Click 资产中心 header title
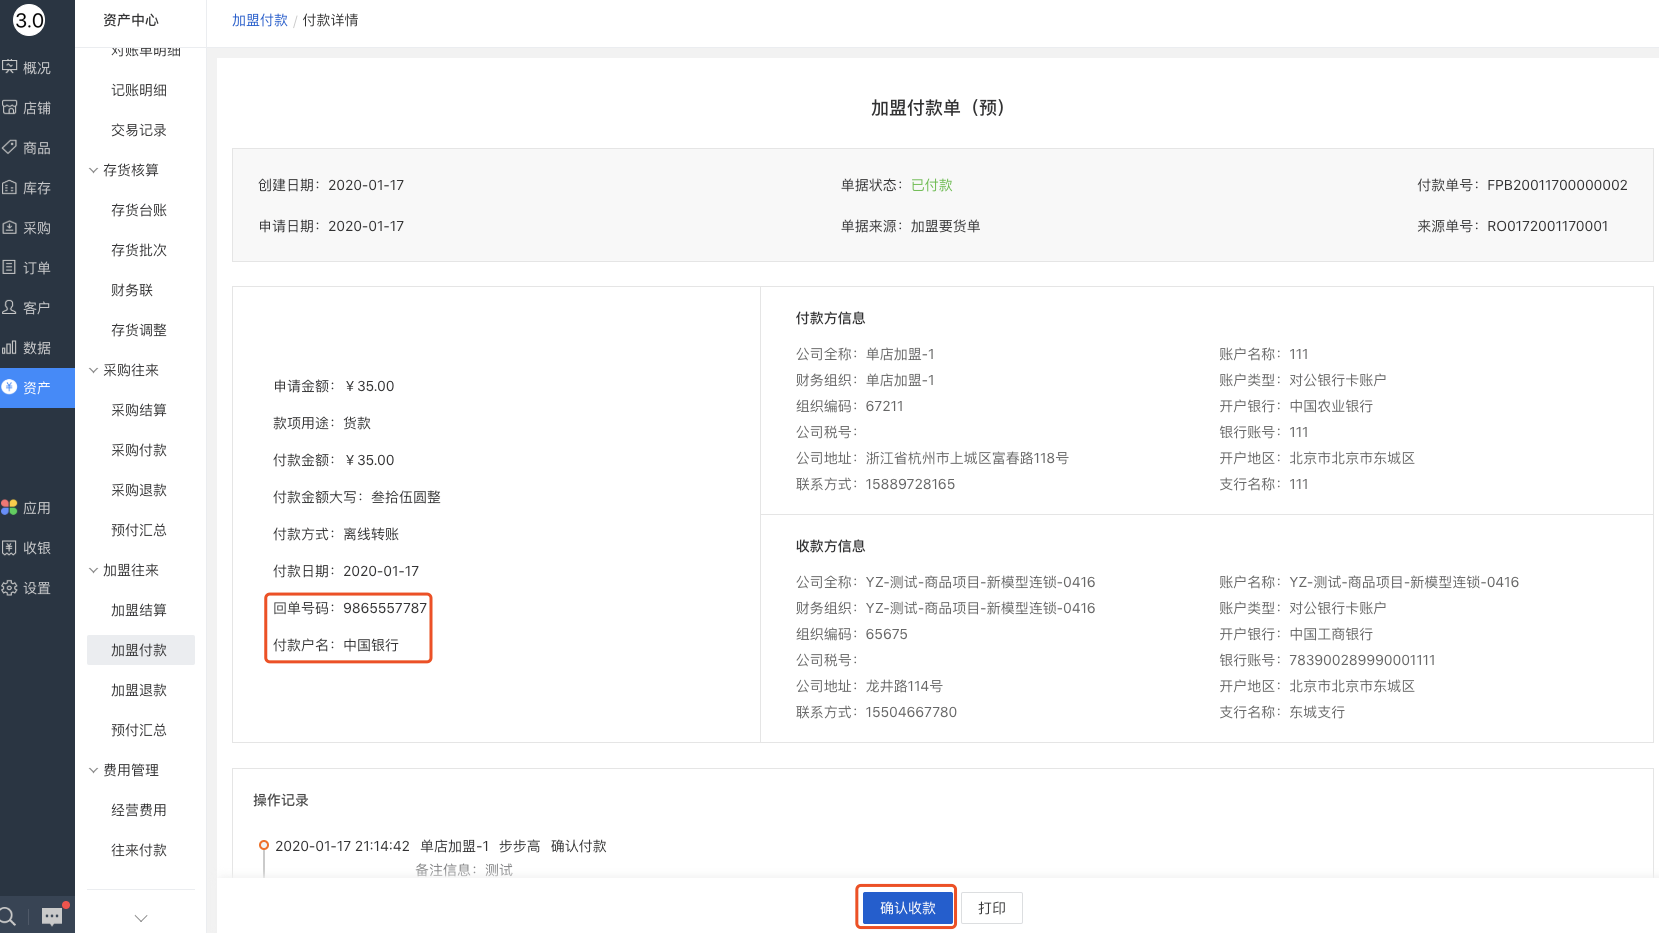The height and width of the screenshot is (933, 1659). click(131, 20)
